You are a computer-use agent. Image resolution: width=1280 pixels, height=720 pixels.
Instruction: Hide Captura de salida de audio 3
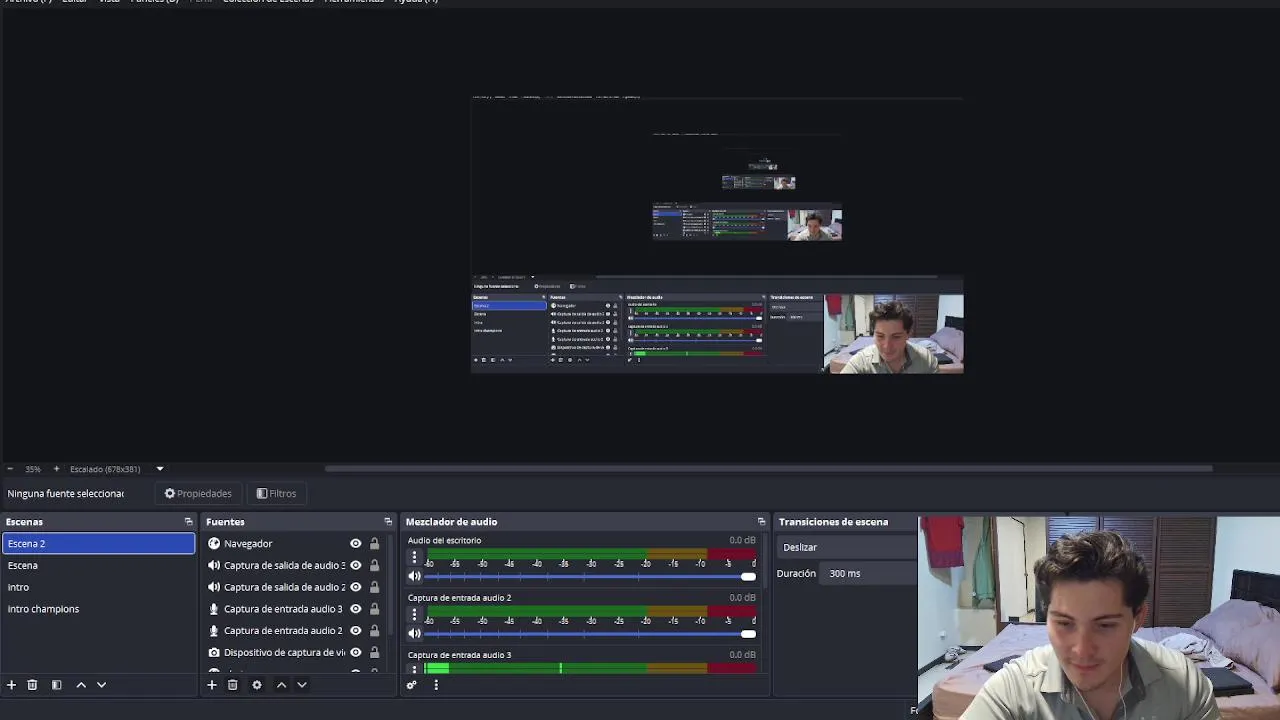pyautogui.click(x=355, y=566)
